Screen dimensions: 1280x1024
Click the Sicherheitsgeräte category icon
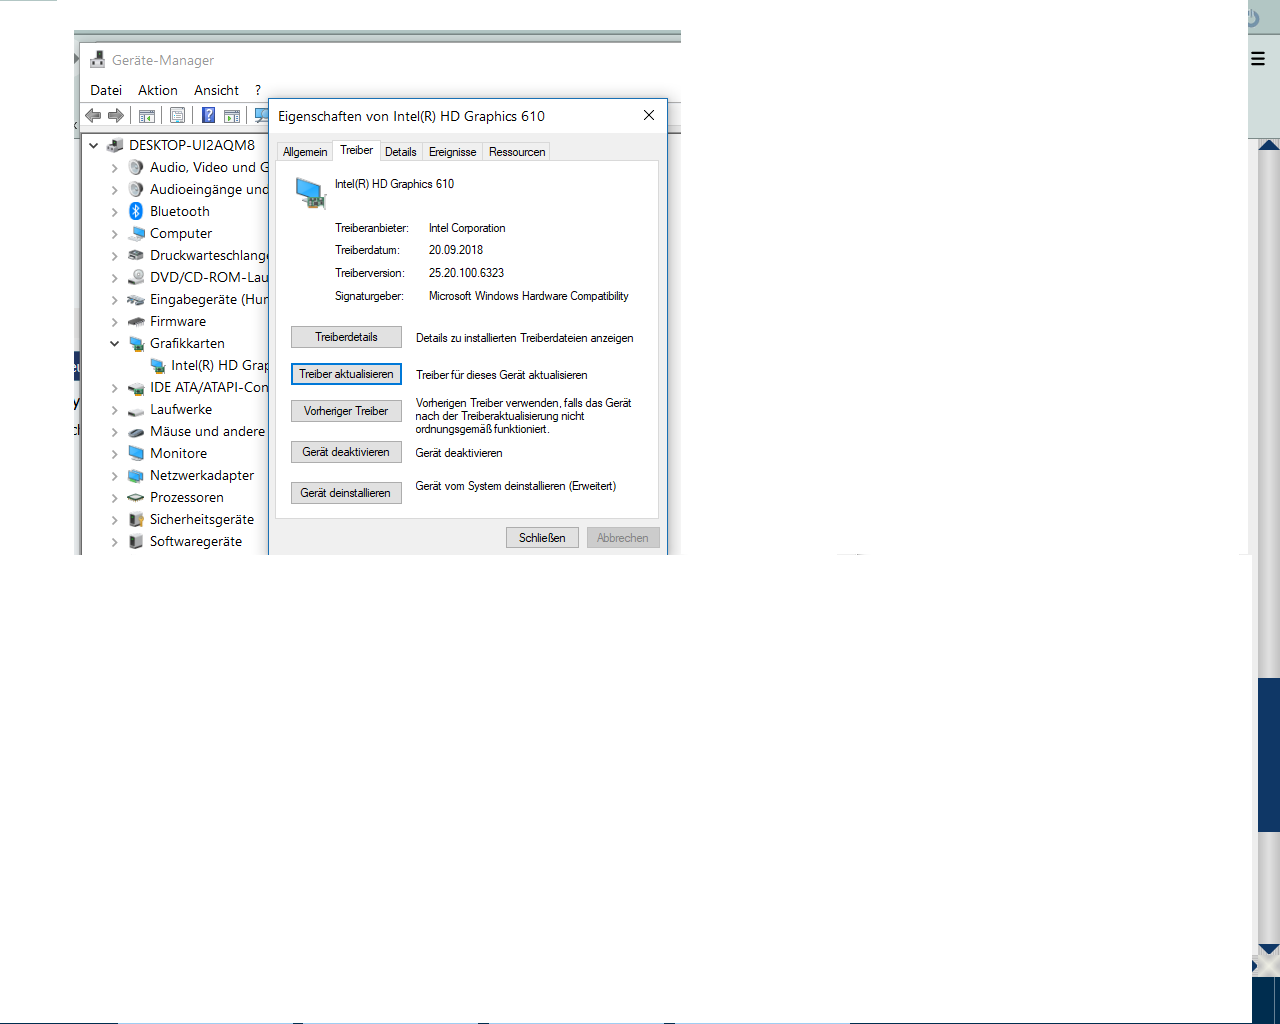[x=137, y=519]
